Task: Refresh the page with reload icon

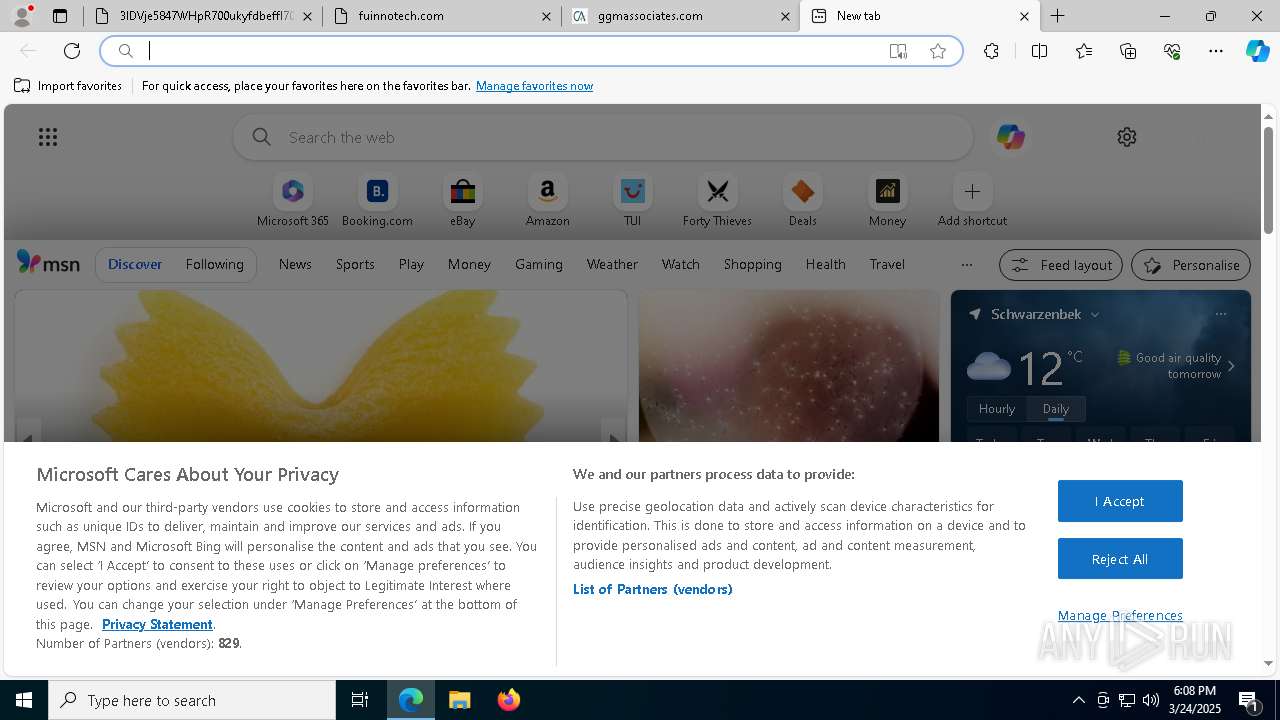Action: [x=72, y=51]
